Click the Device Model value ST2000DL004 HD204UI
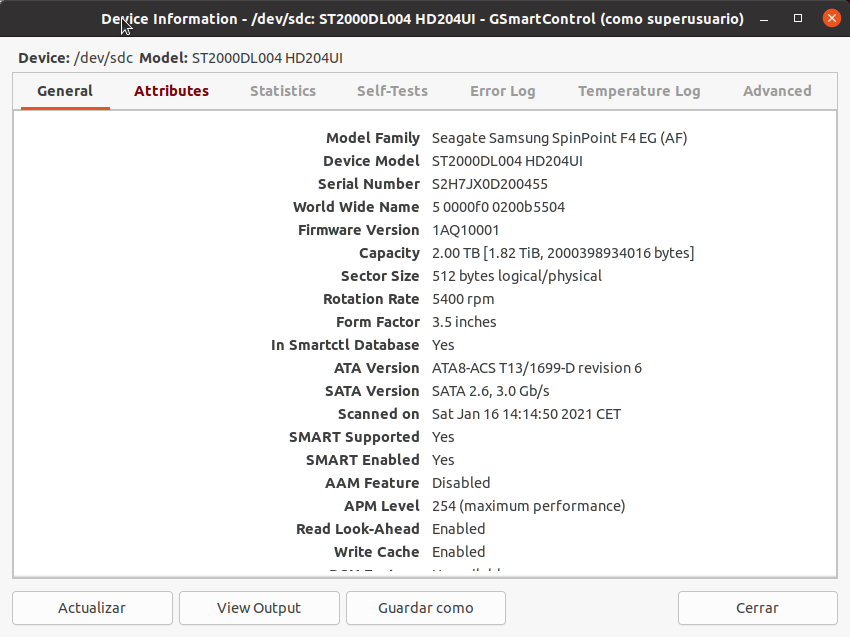This screenshot has width=850, height=637. (x=507, y=162)
